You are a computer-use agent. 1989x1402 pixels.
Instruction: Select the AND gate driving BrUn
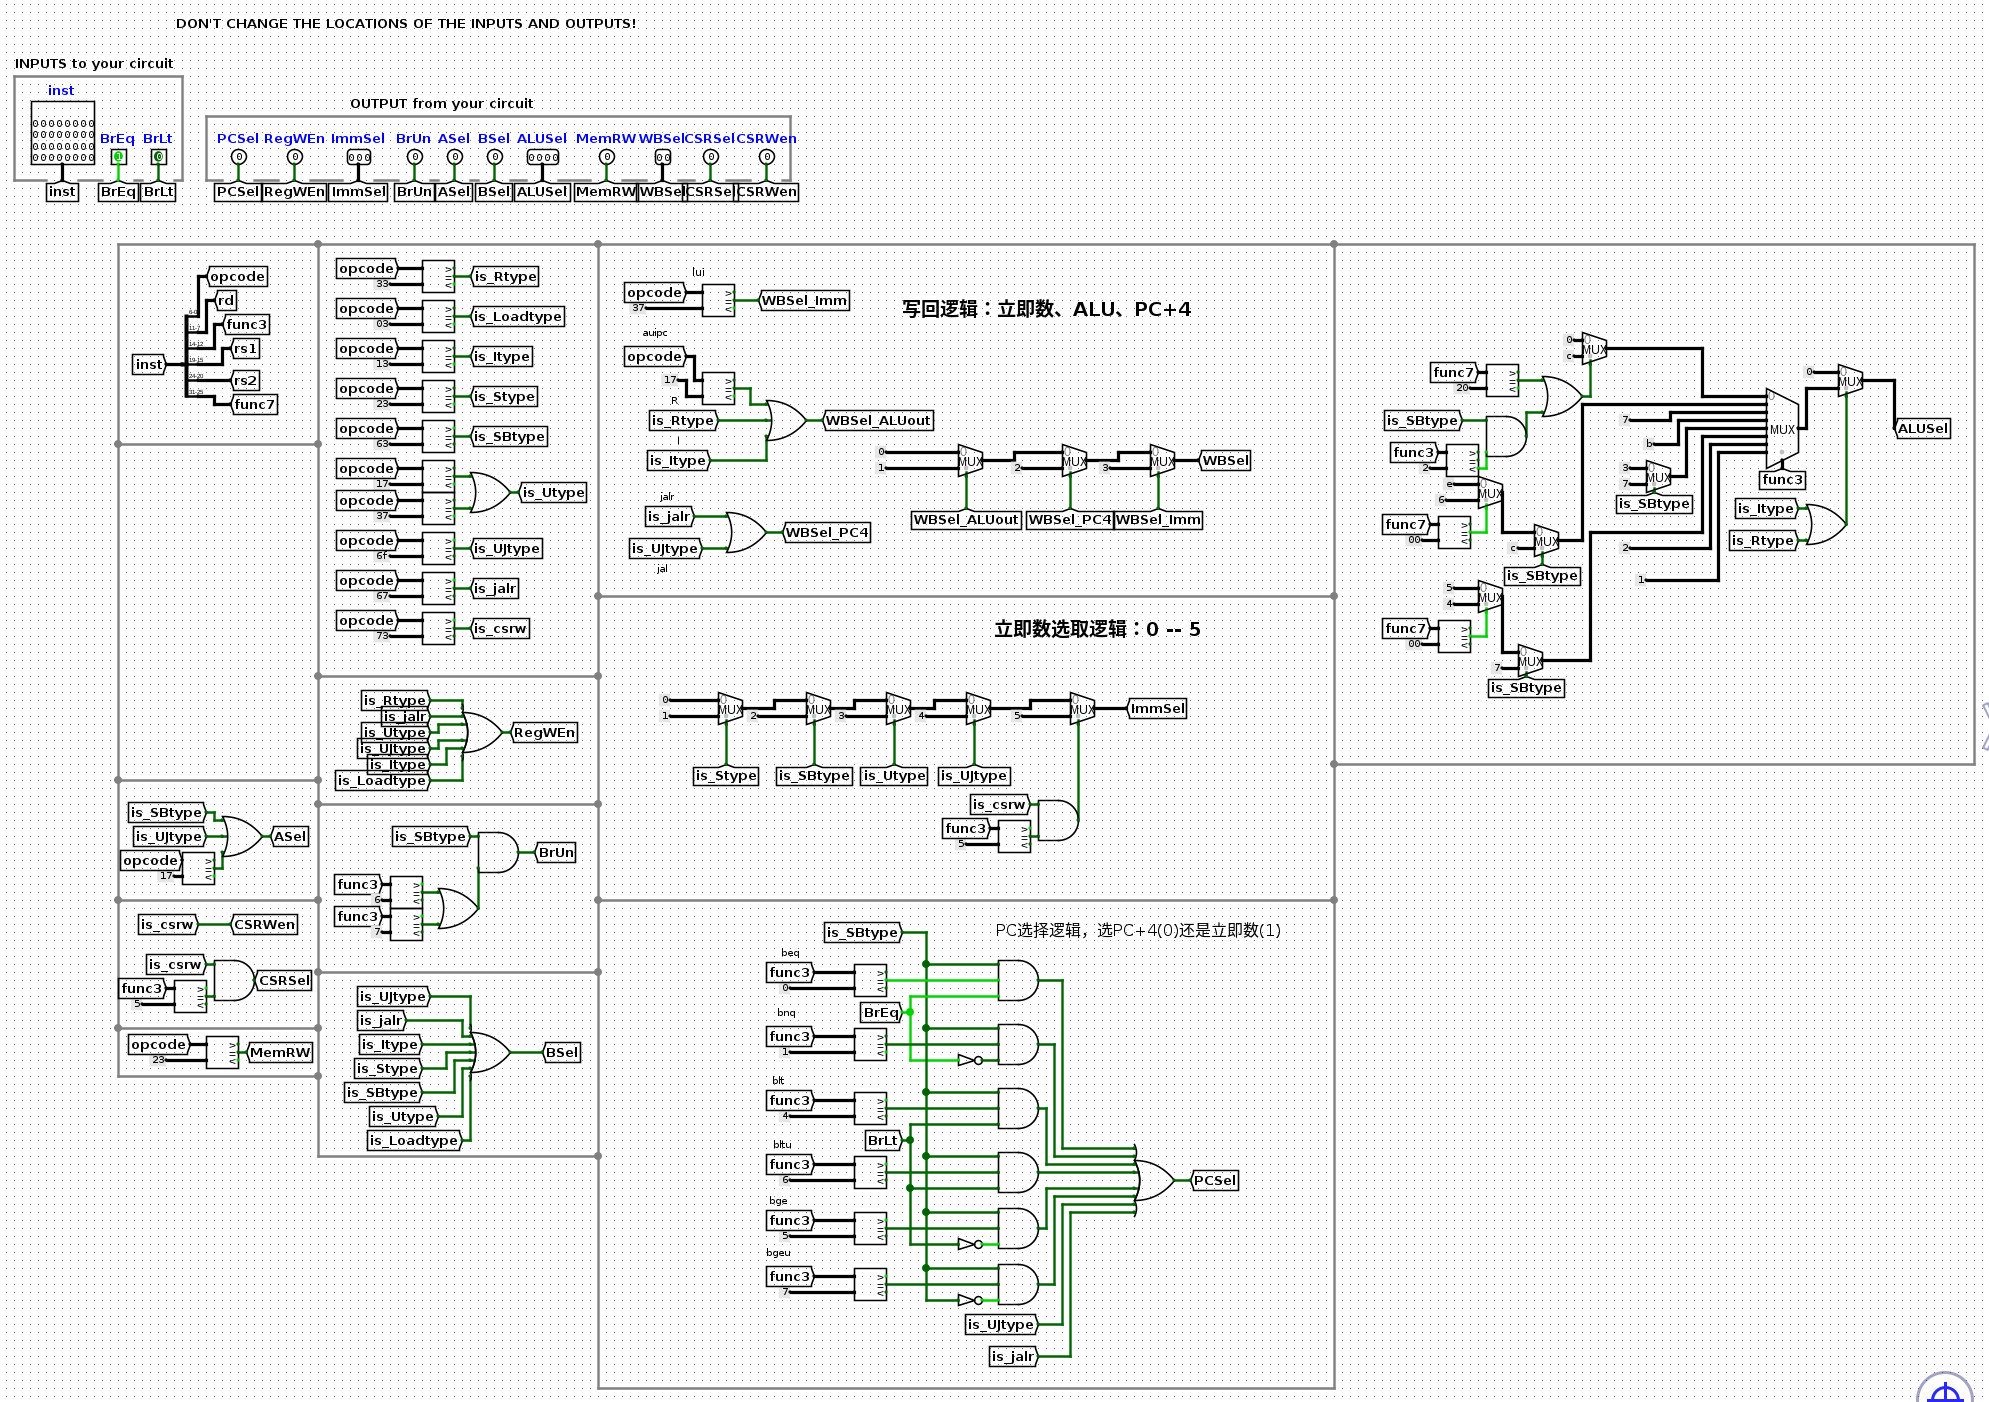tap(498, 852)
